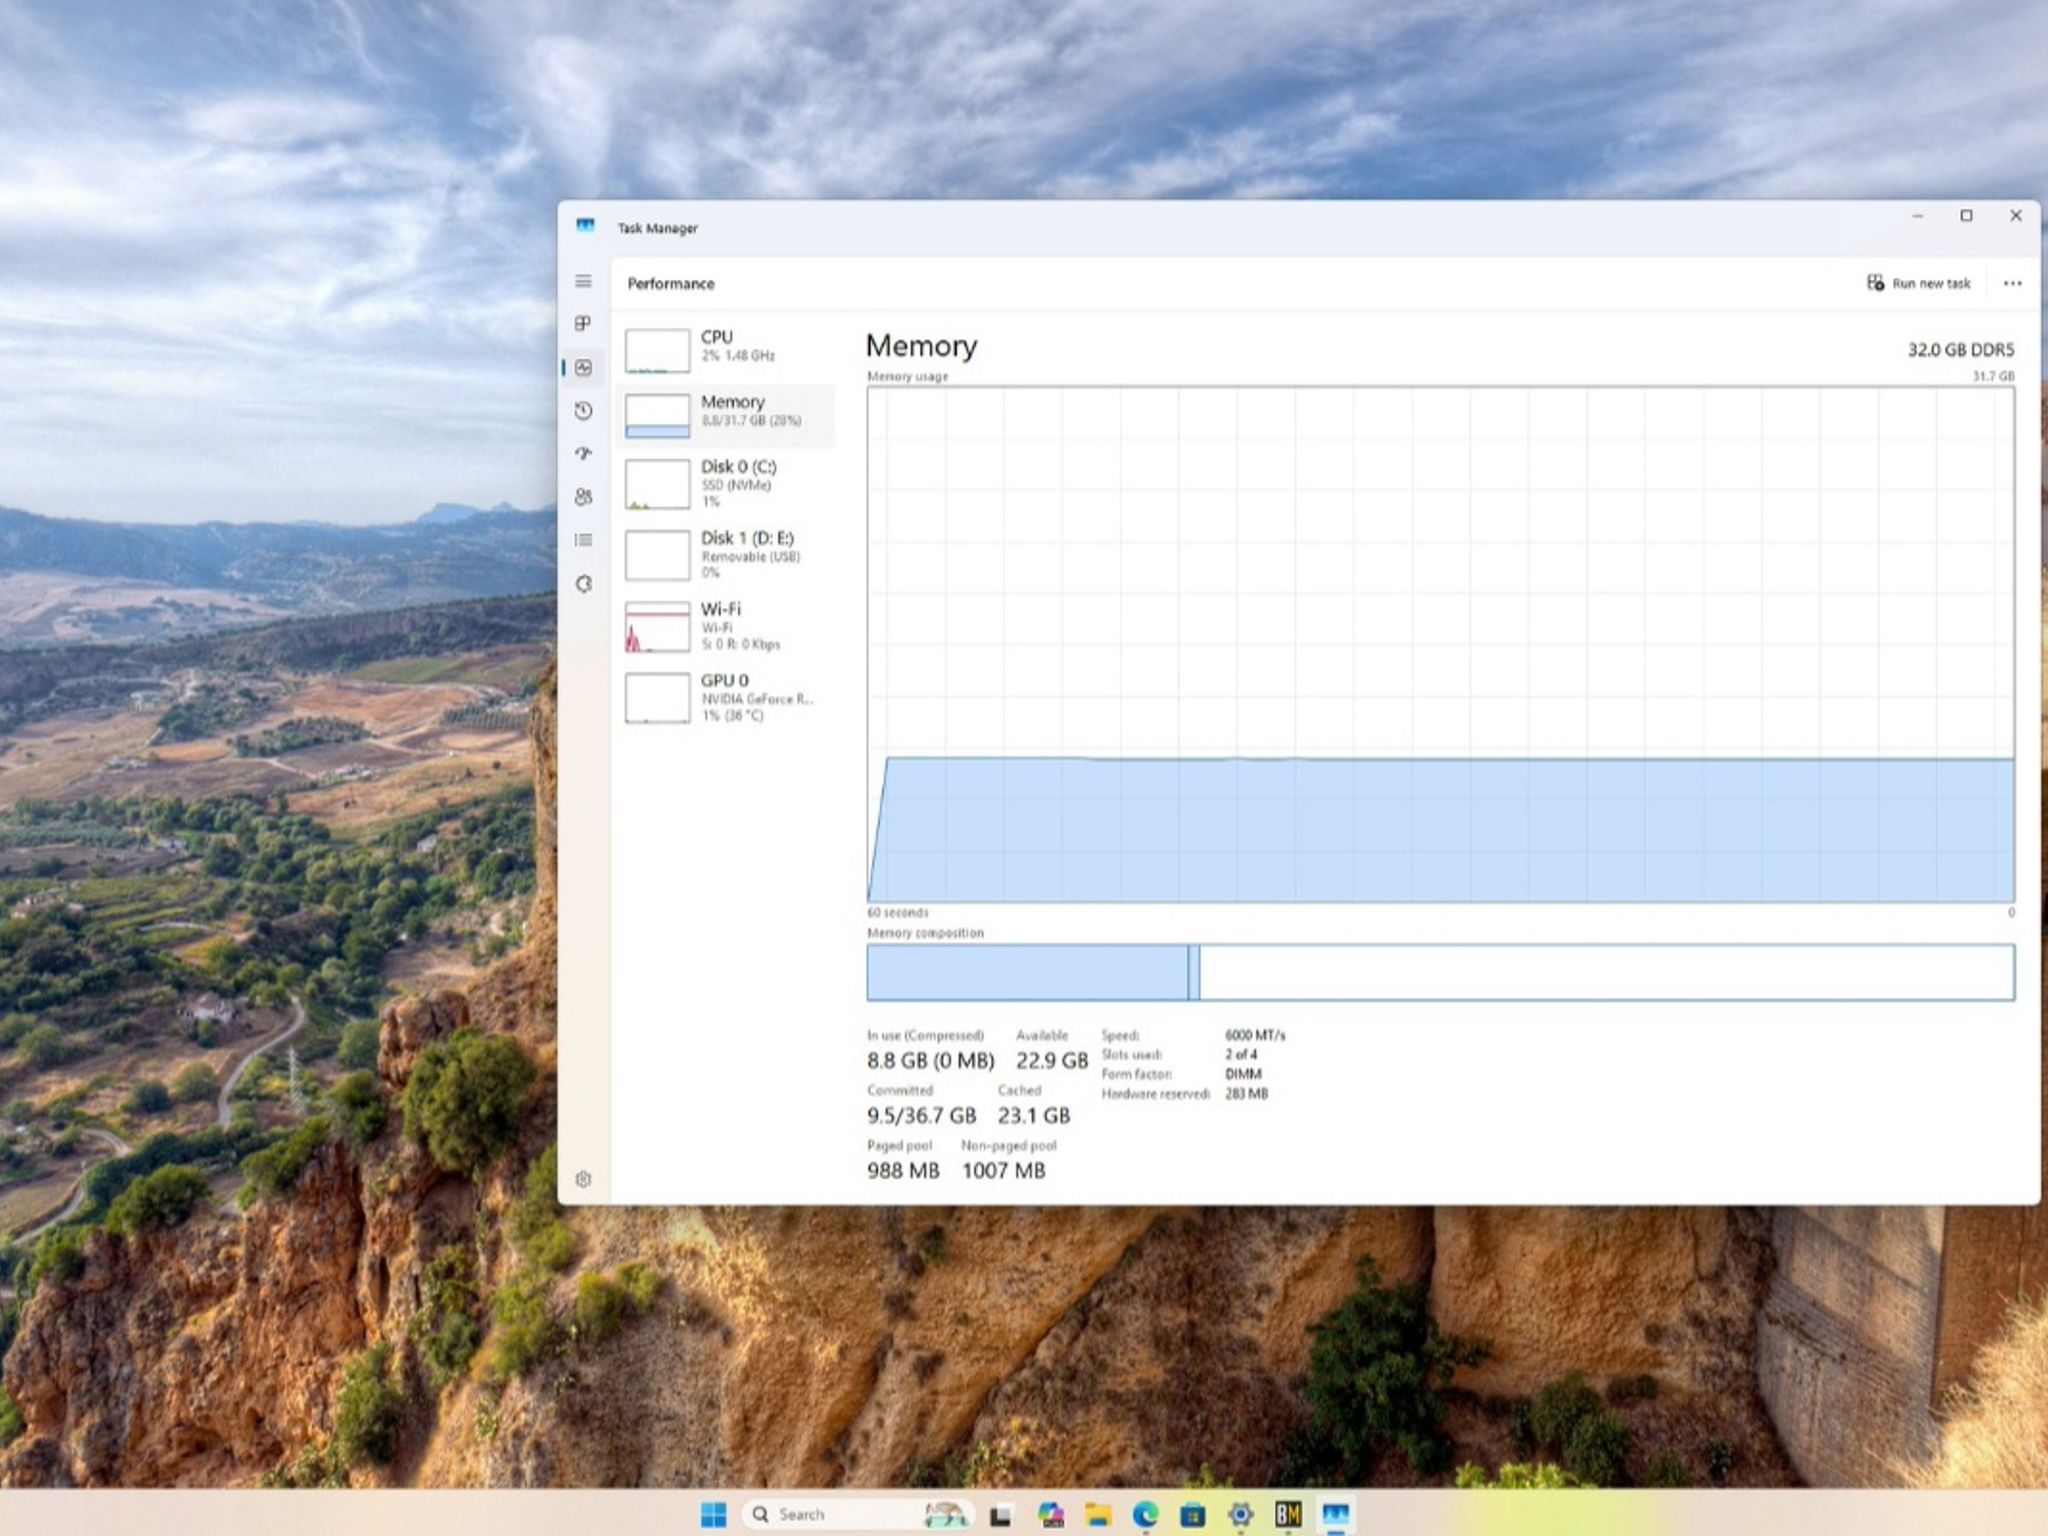2048x1536 pixels.
Task: Select the GPU 0 entry
Action: tap(726, 696)
